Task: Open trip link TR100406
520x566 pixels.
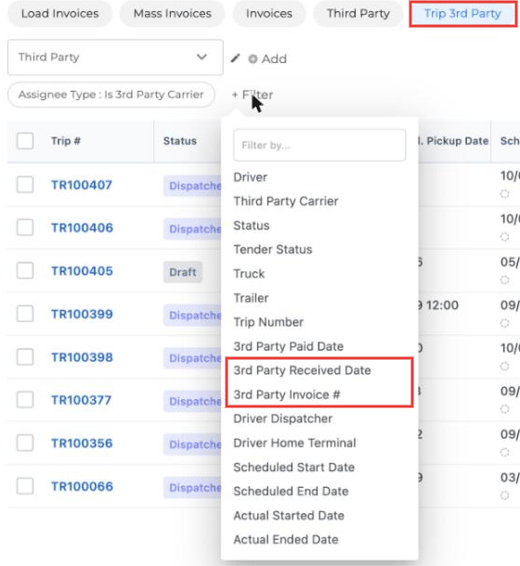Action: point(82,228)
